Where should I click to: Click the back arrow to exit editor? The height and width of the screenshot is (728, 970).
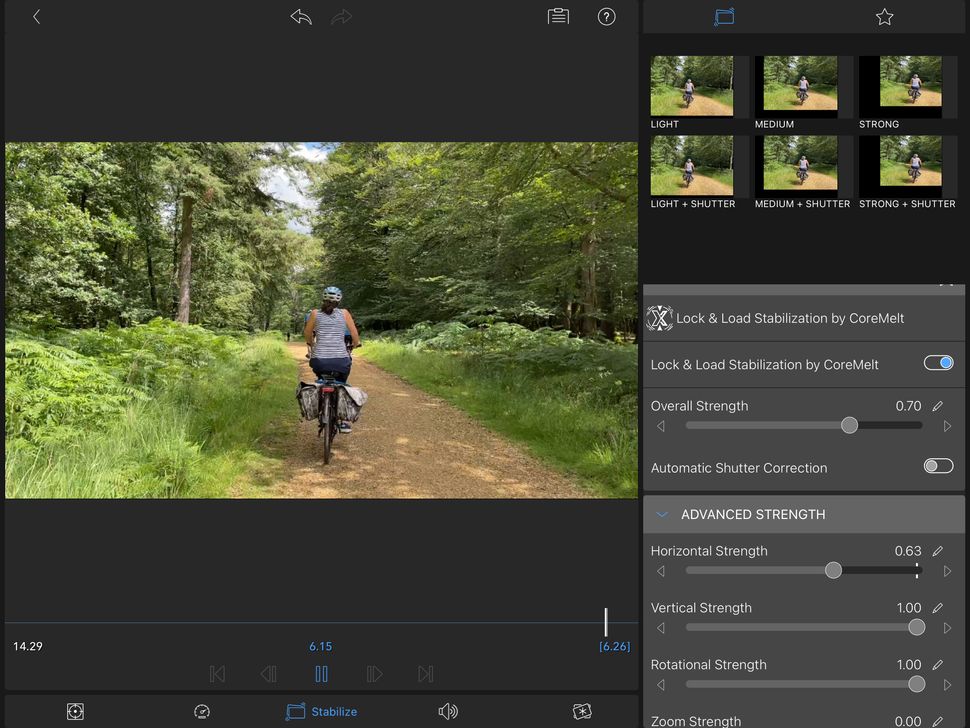(x=36, y=16)
